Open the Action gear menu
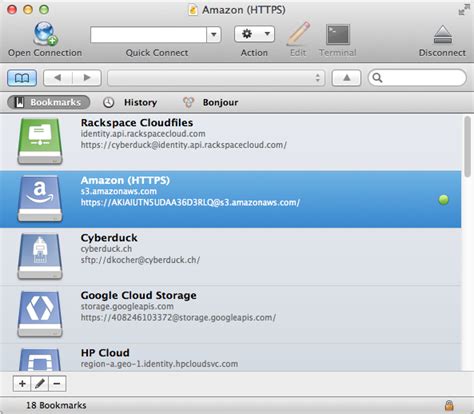Viewport: 474px width, 414px height. coord(254,34)
